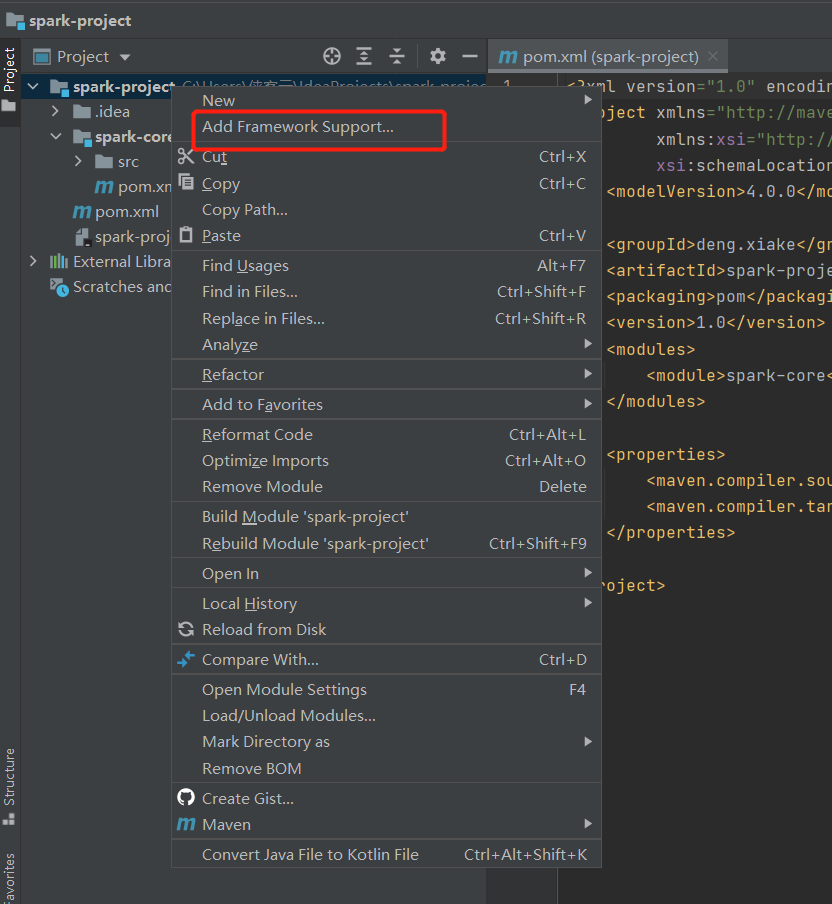Open the Project view dropdown
The height and width of the screenshot is (904, 832).
(x=125, y=57)
